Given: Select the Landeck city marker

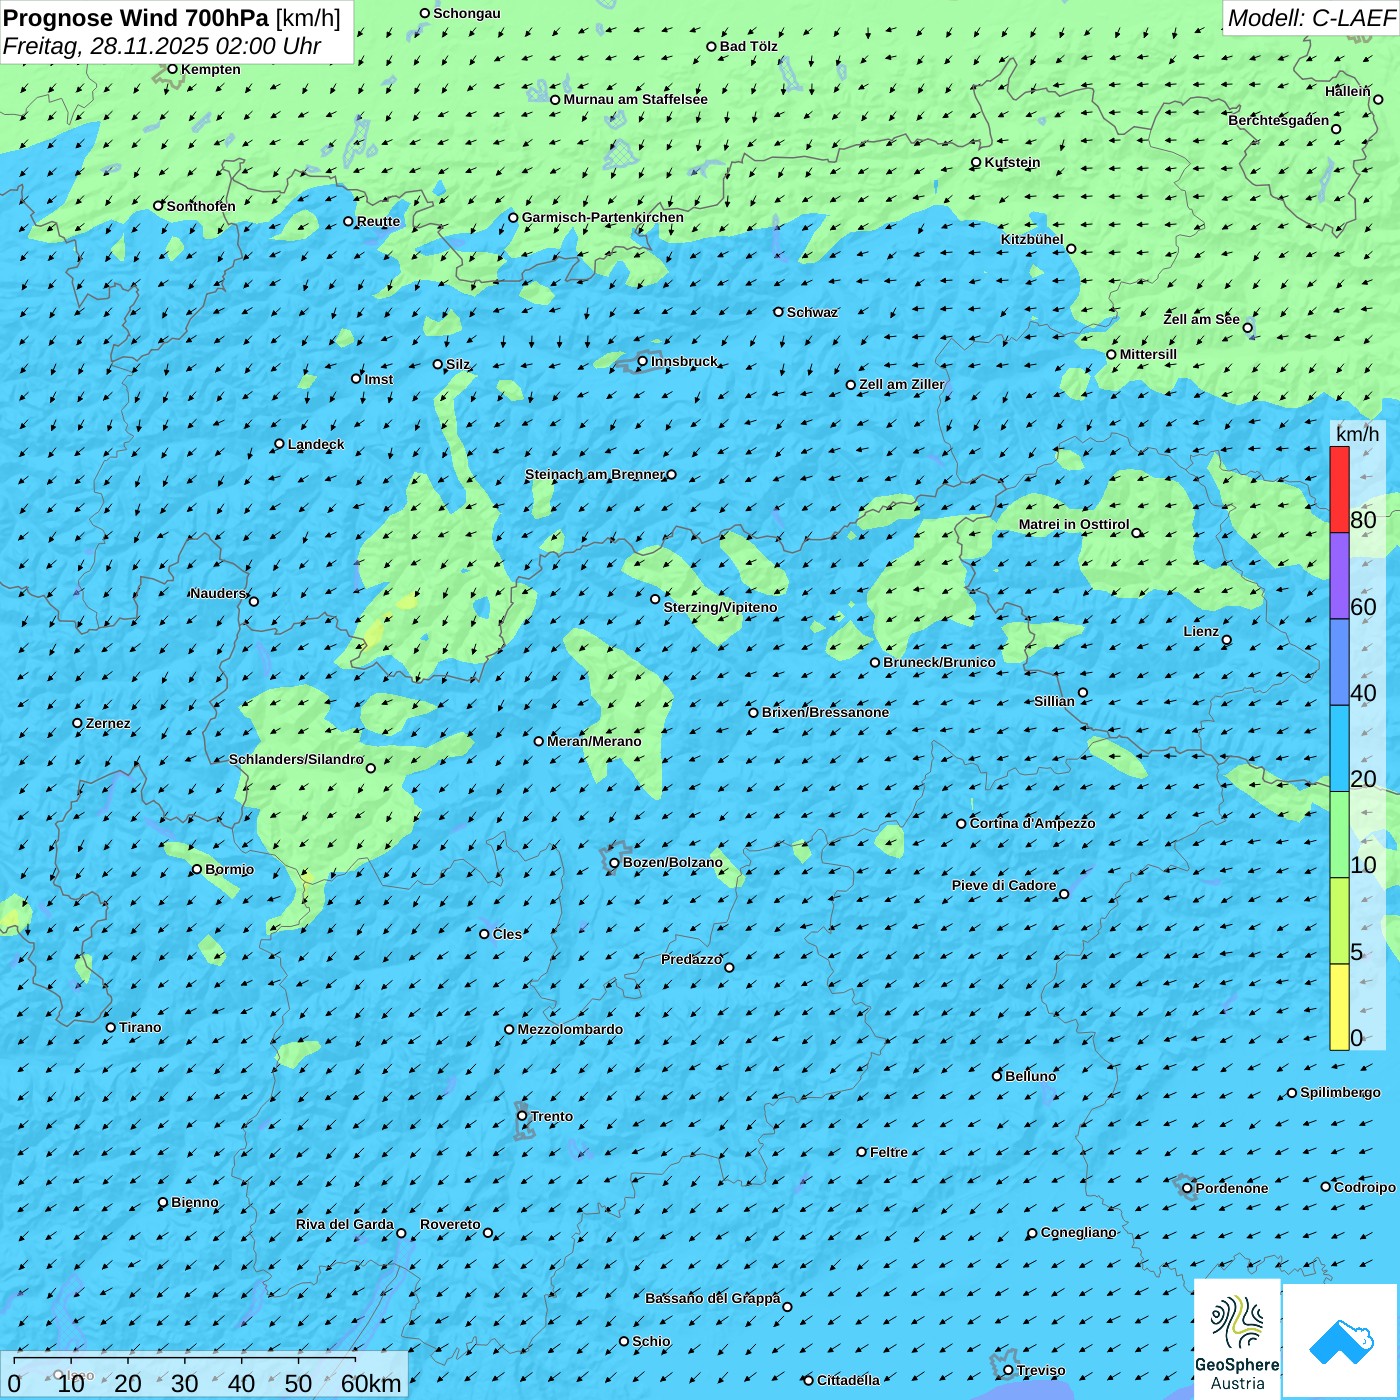Looking at the screenshot, I should pos(279,444).
